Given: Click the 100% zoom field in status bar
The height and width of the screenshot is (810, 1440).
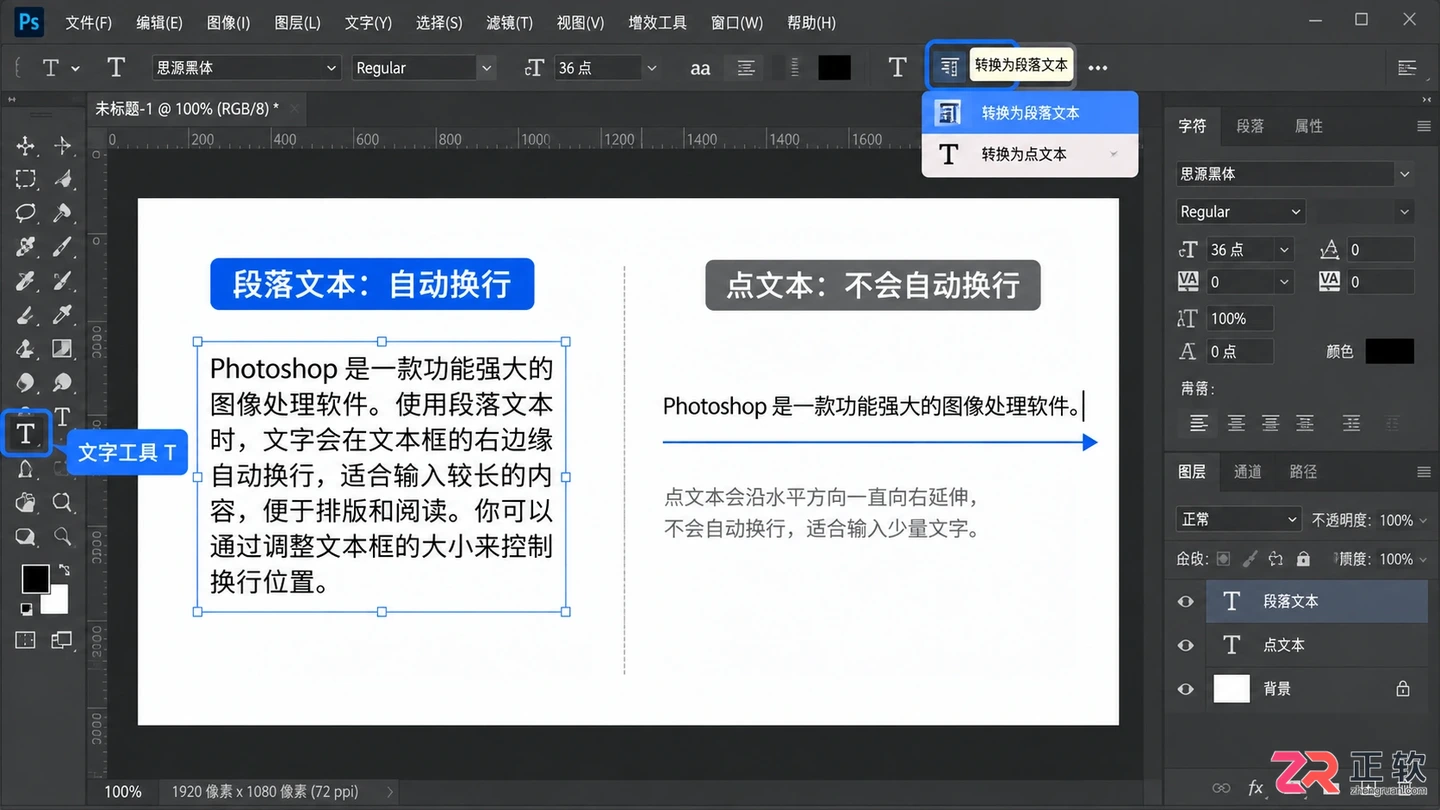Looking at the screenshot, I should coord(123,792).
